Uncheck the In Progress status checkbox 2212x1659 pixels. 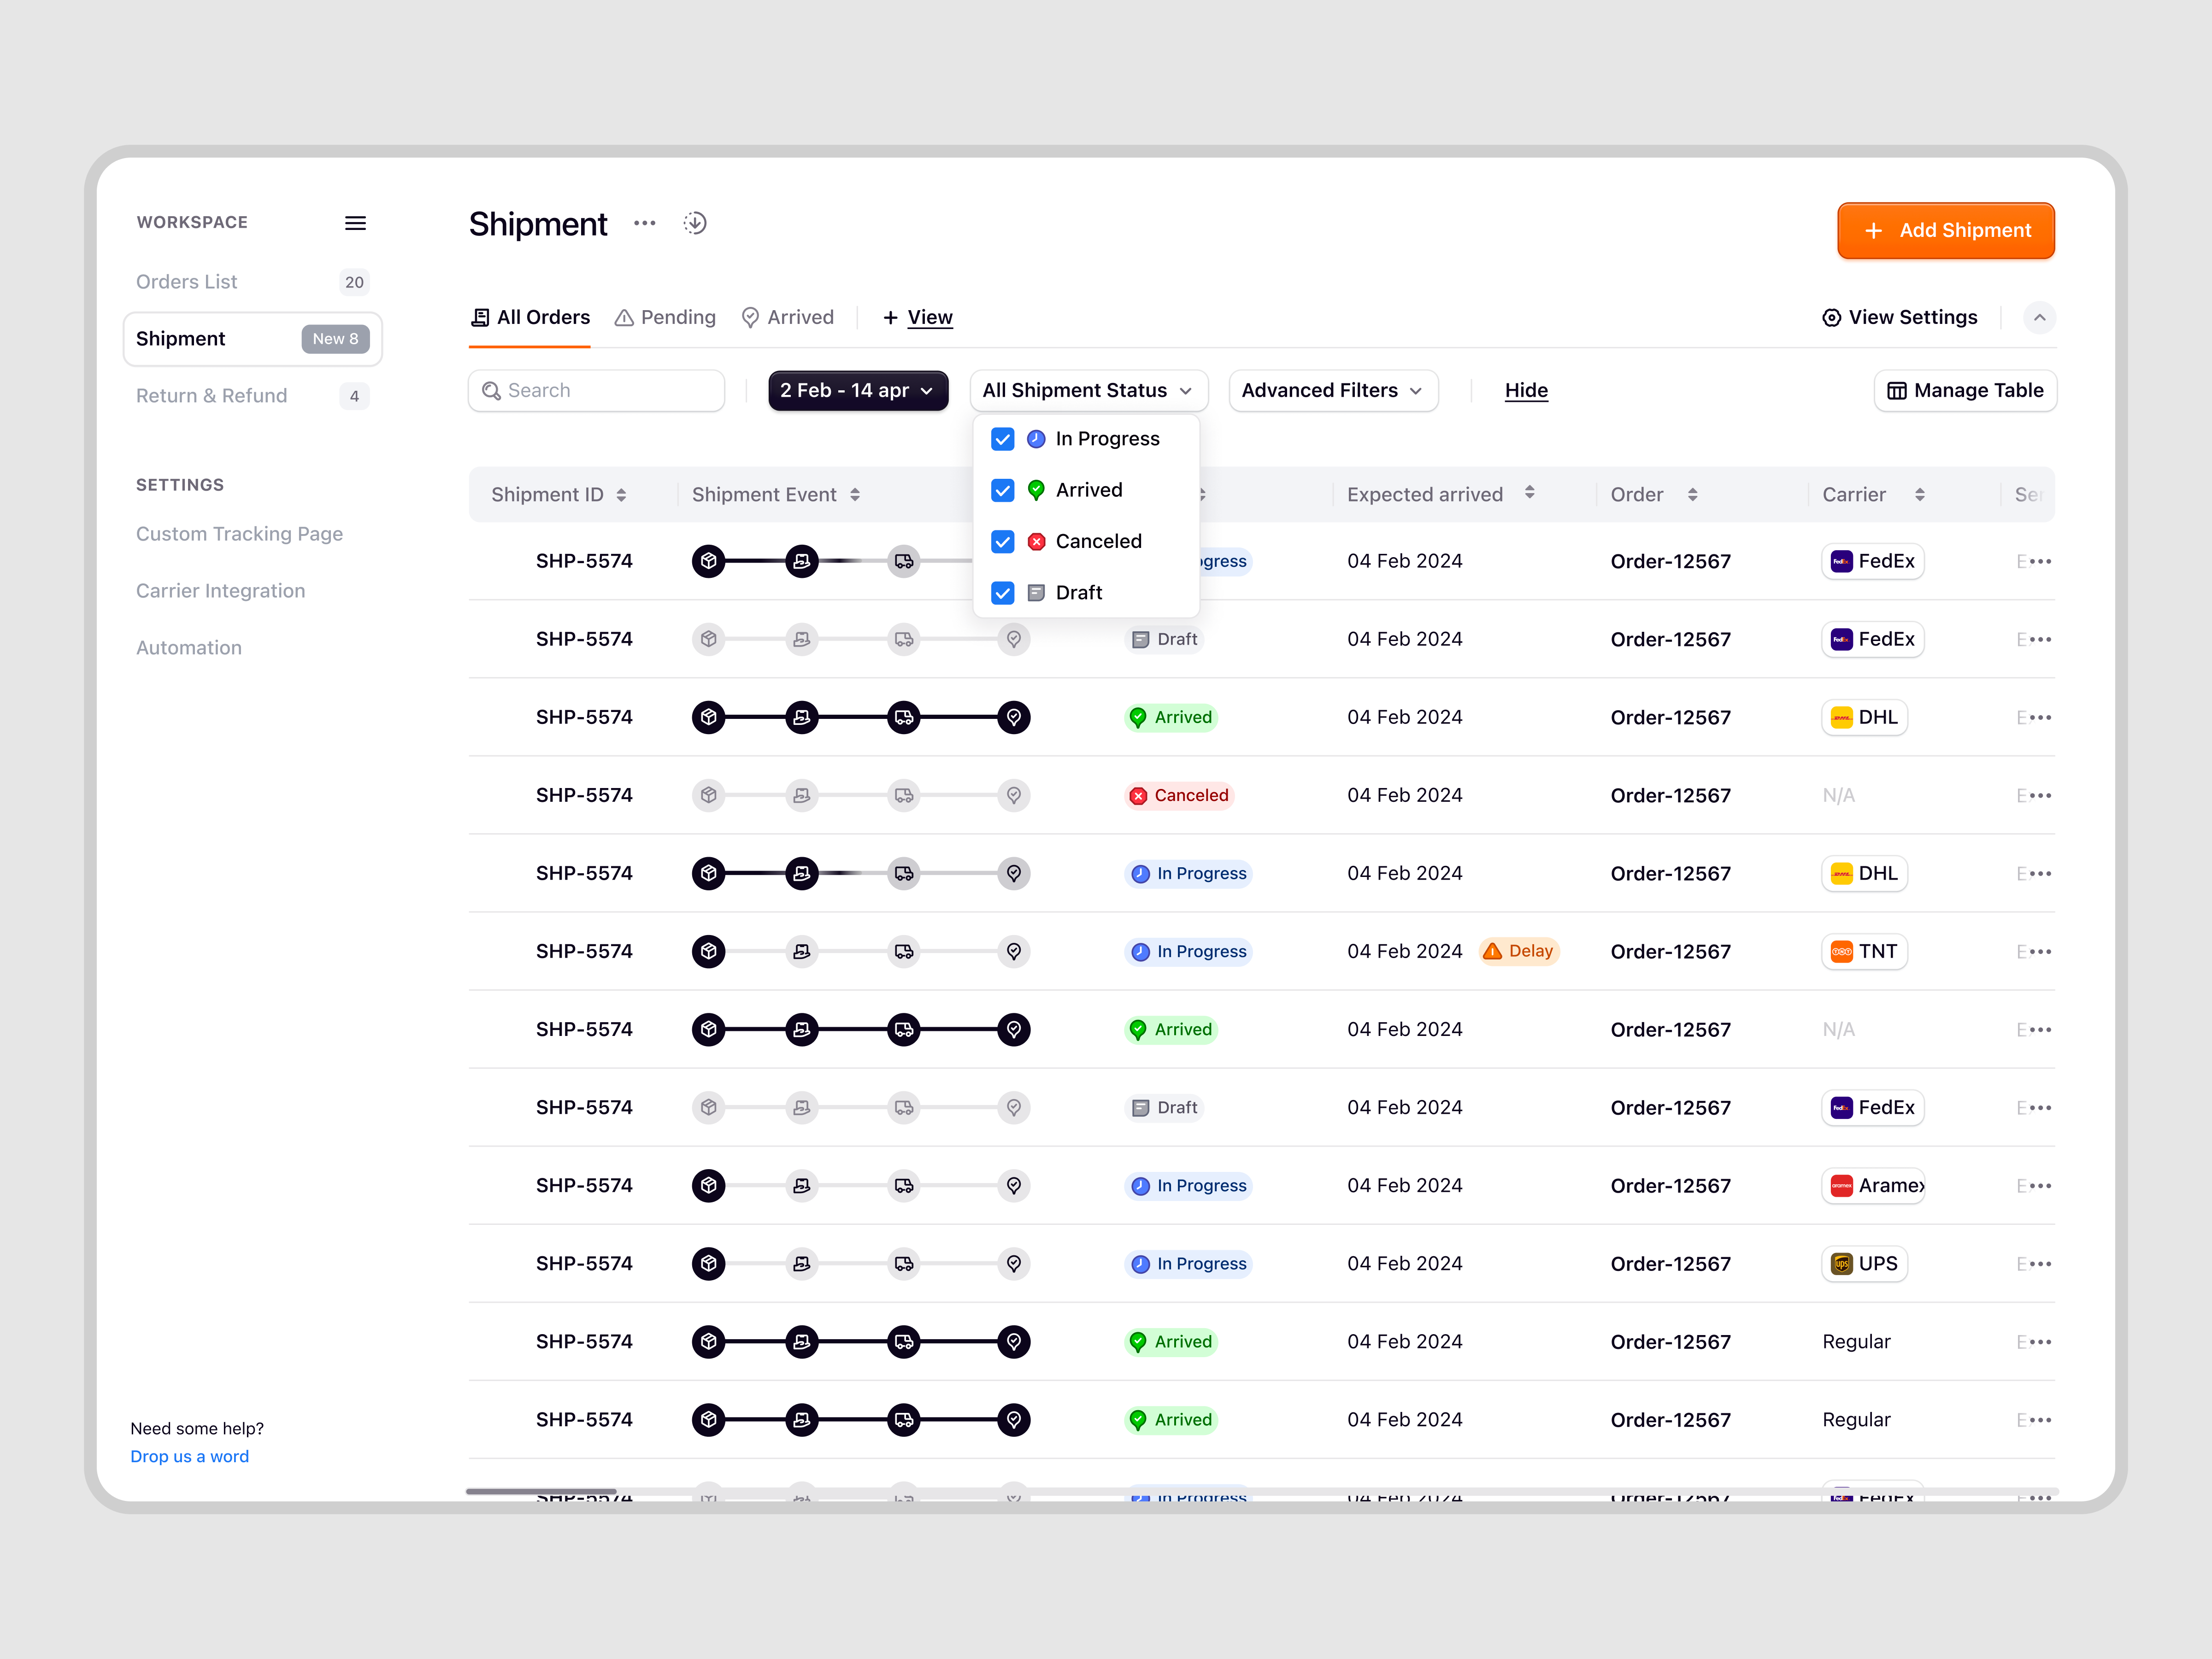[x=1002, y=439]
